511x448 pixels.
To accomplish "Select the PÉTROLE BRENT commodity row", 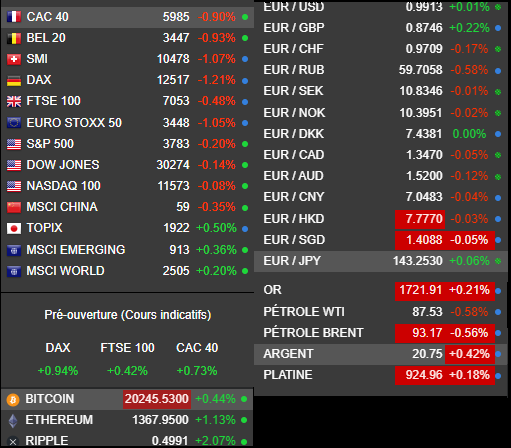I will point(381,333).
